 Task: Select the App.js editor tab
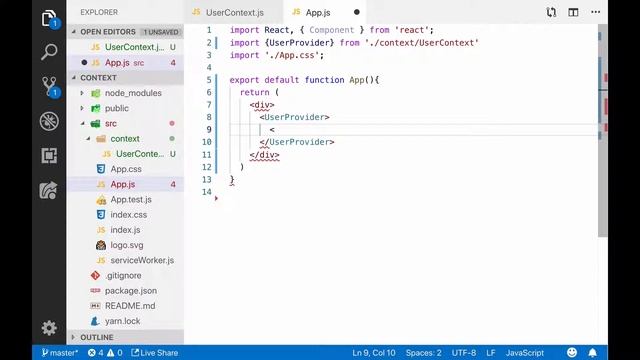[x=318, y=12]
